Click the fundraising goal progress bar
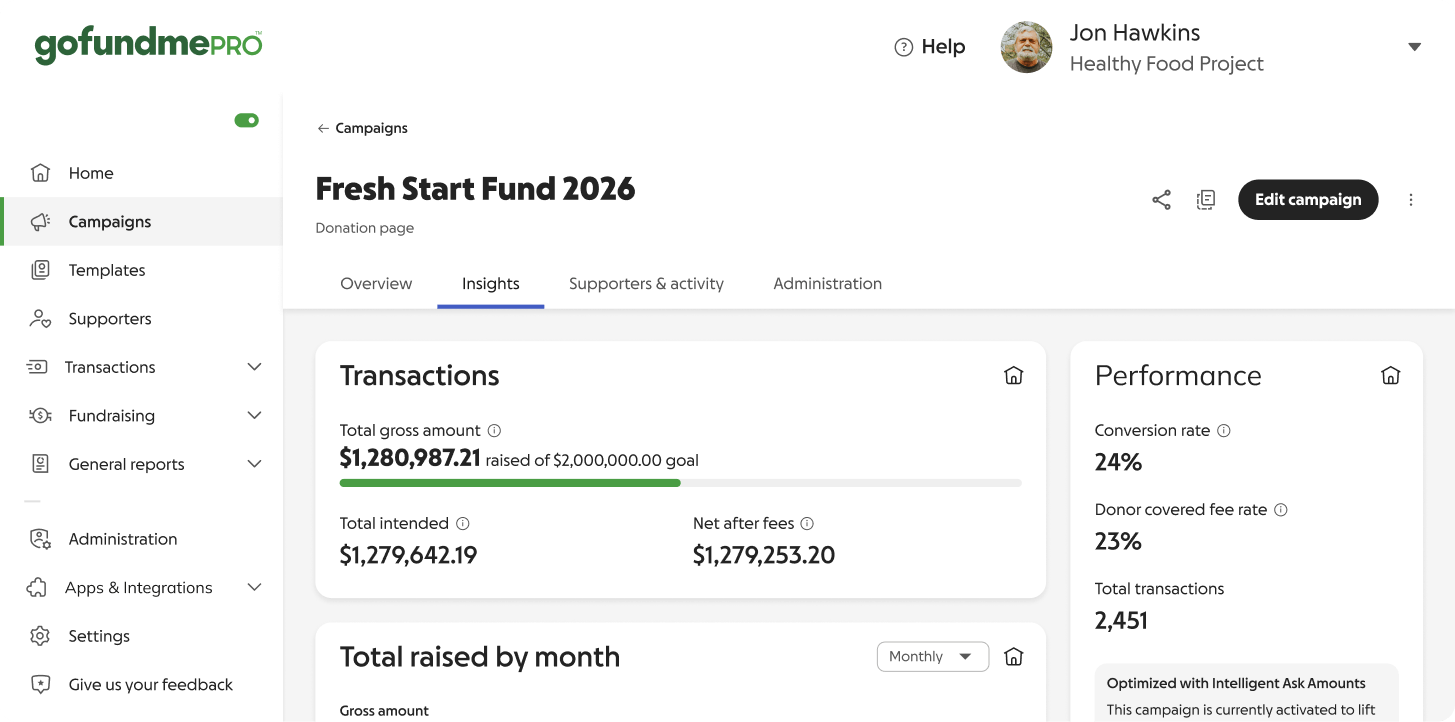Screen dimensions: 1455x722 point(680,482)
